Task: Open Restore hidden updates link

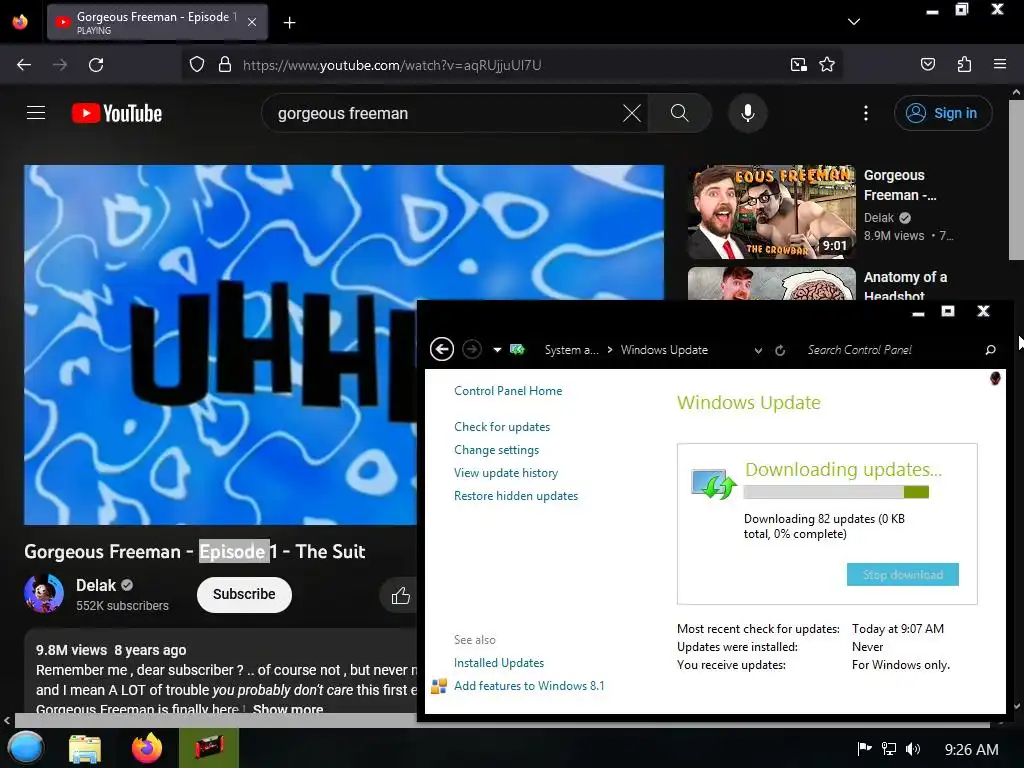Action: click(x=516, y=496)
